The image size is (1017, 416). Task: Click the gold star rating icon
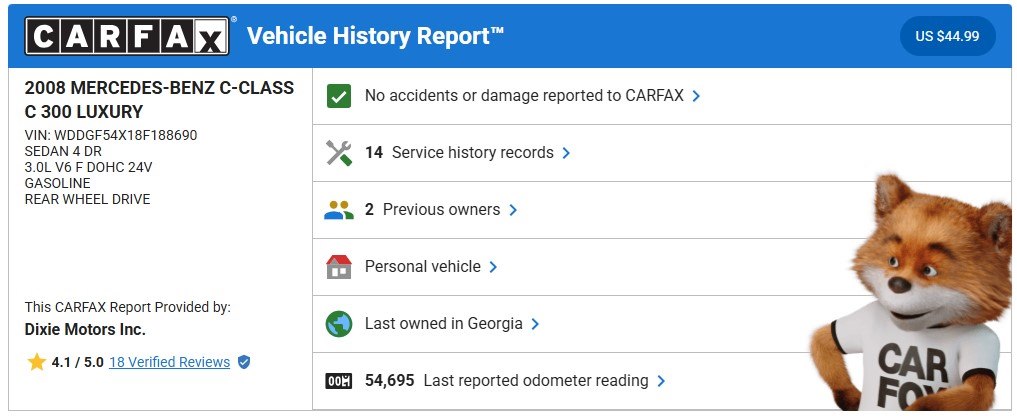(x=37, y=362)
